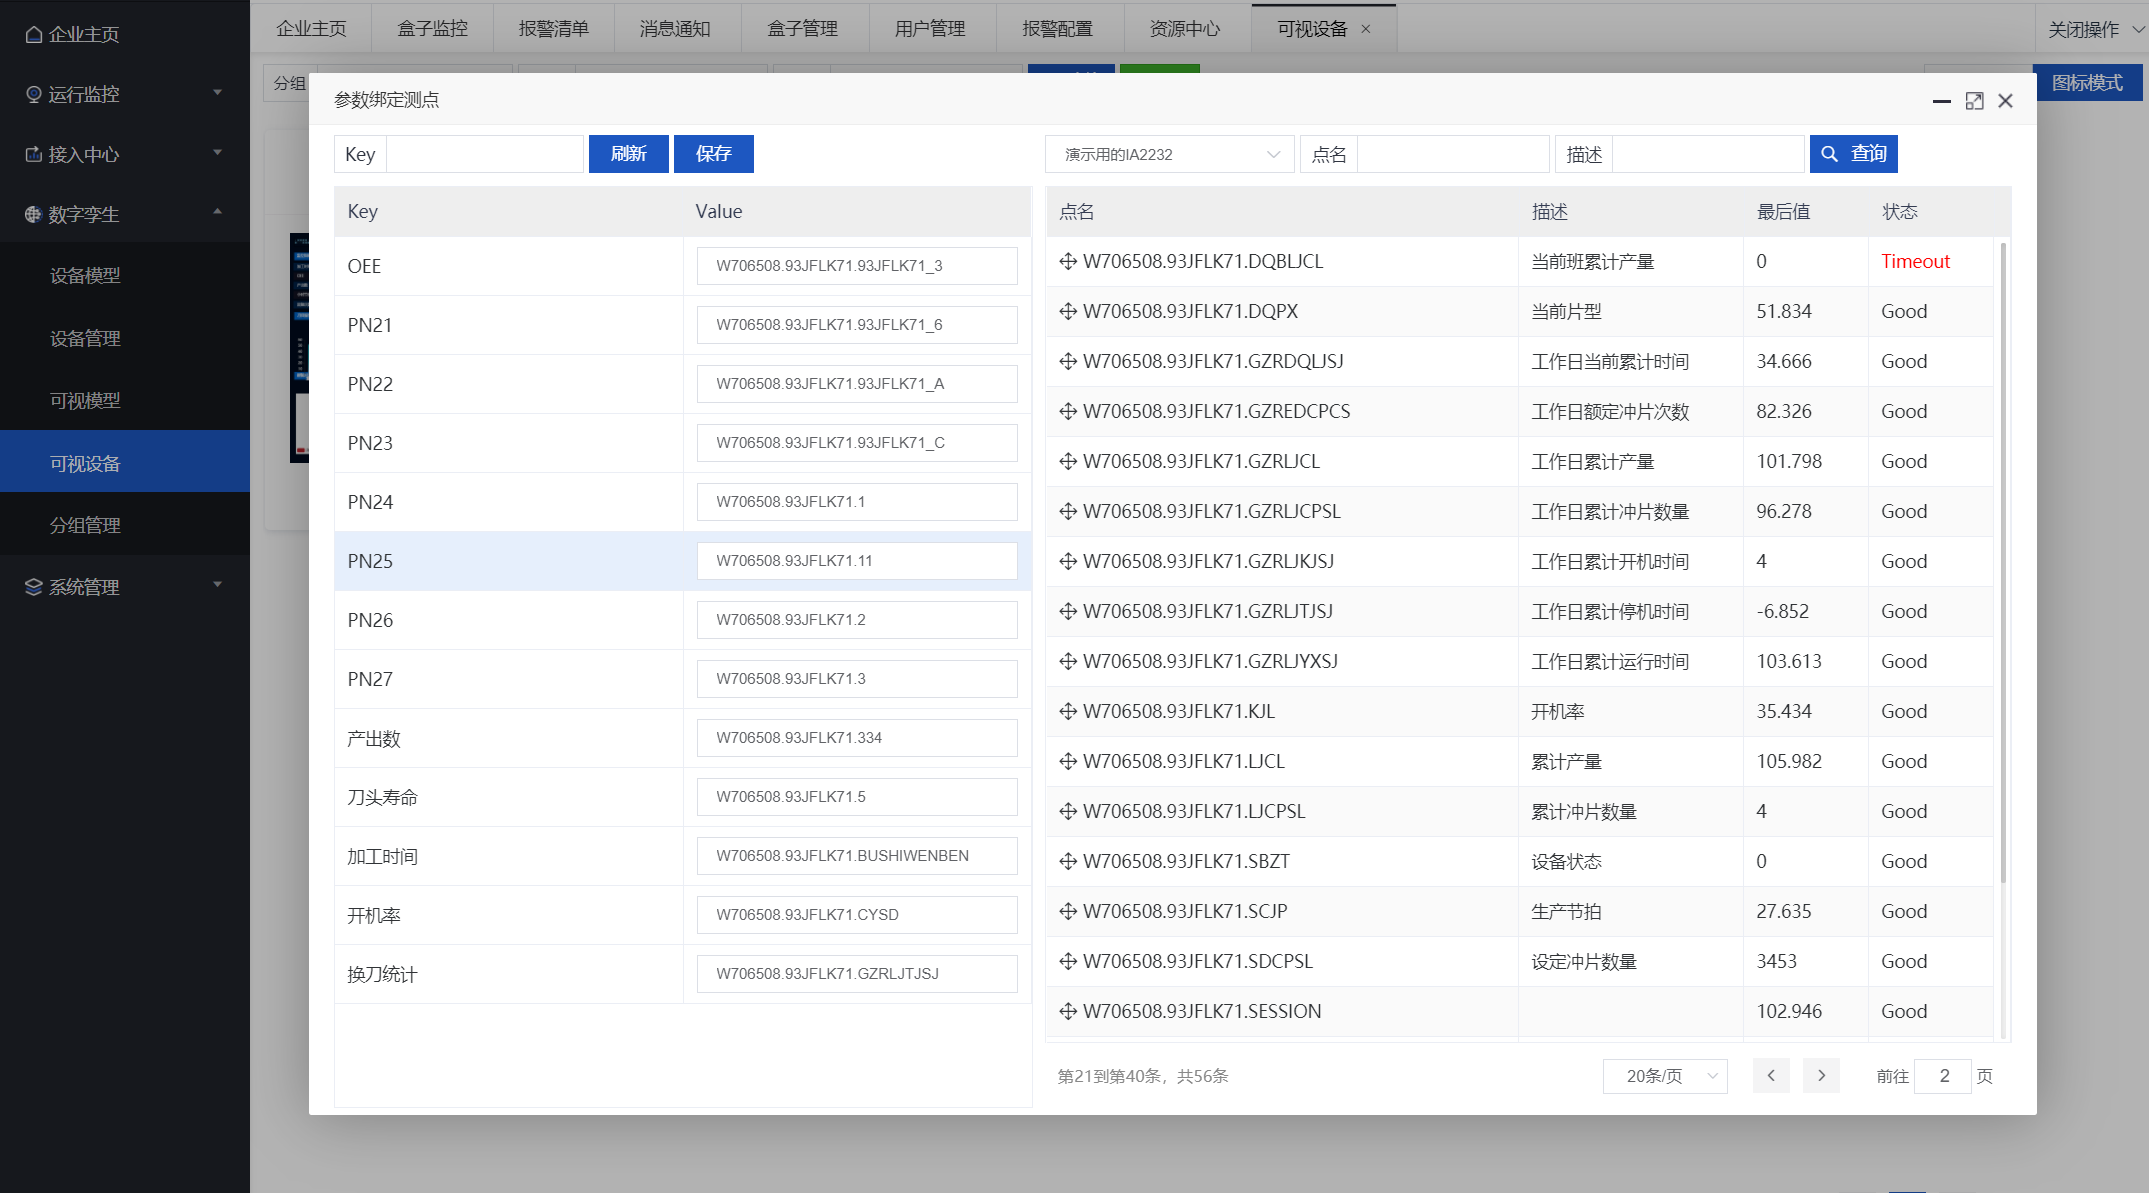This screenshot has height=1193, width=2149.
Task: Click the drag handle of W706508.93JFLK71.GZREDCPCS
Action: [1068, 411]
